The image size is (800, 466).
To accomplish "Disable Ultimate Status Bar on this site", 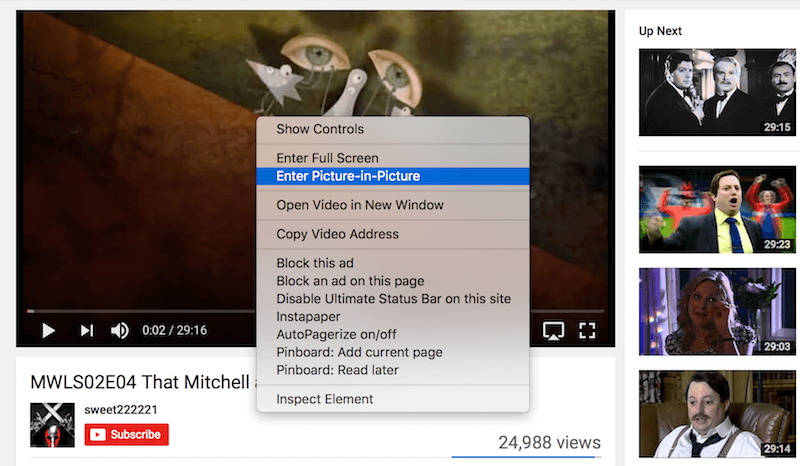I will [393, 298].
